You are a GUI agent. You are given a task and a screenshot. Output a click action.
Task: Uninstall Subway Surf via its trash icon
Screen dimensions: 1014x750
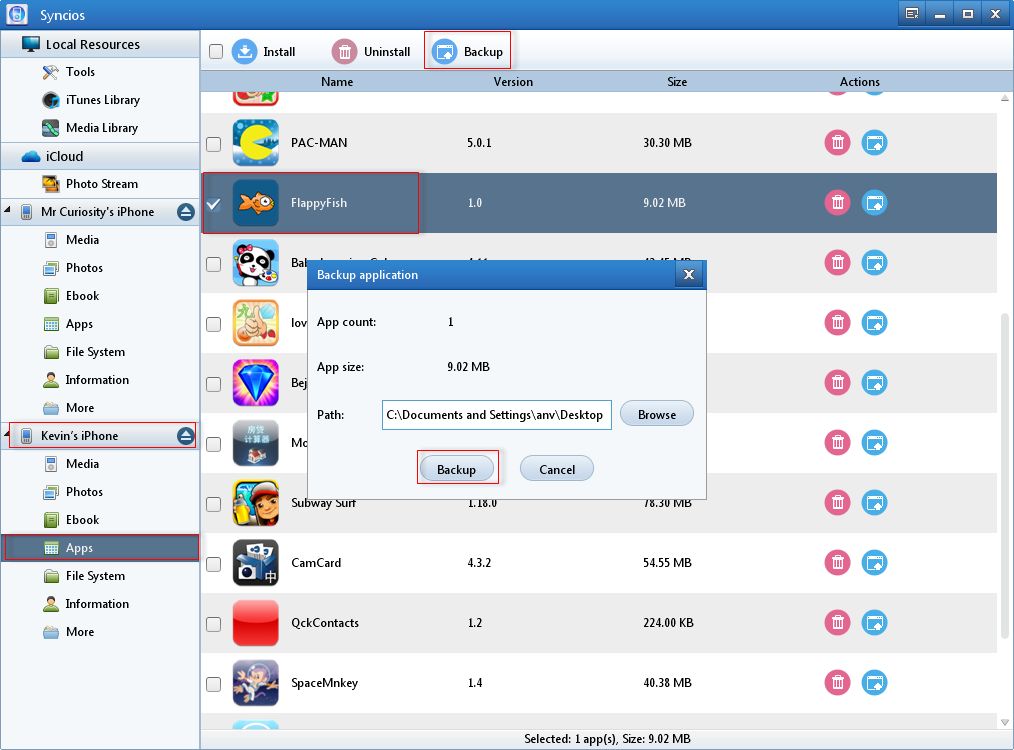(x=837, y=502)
